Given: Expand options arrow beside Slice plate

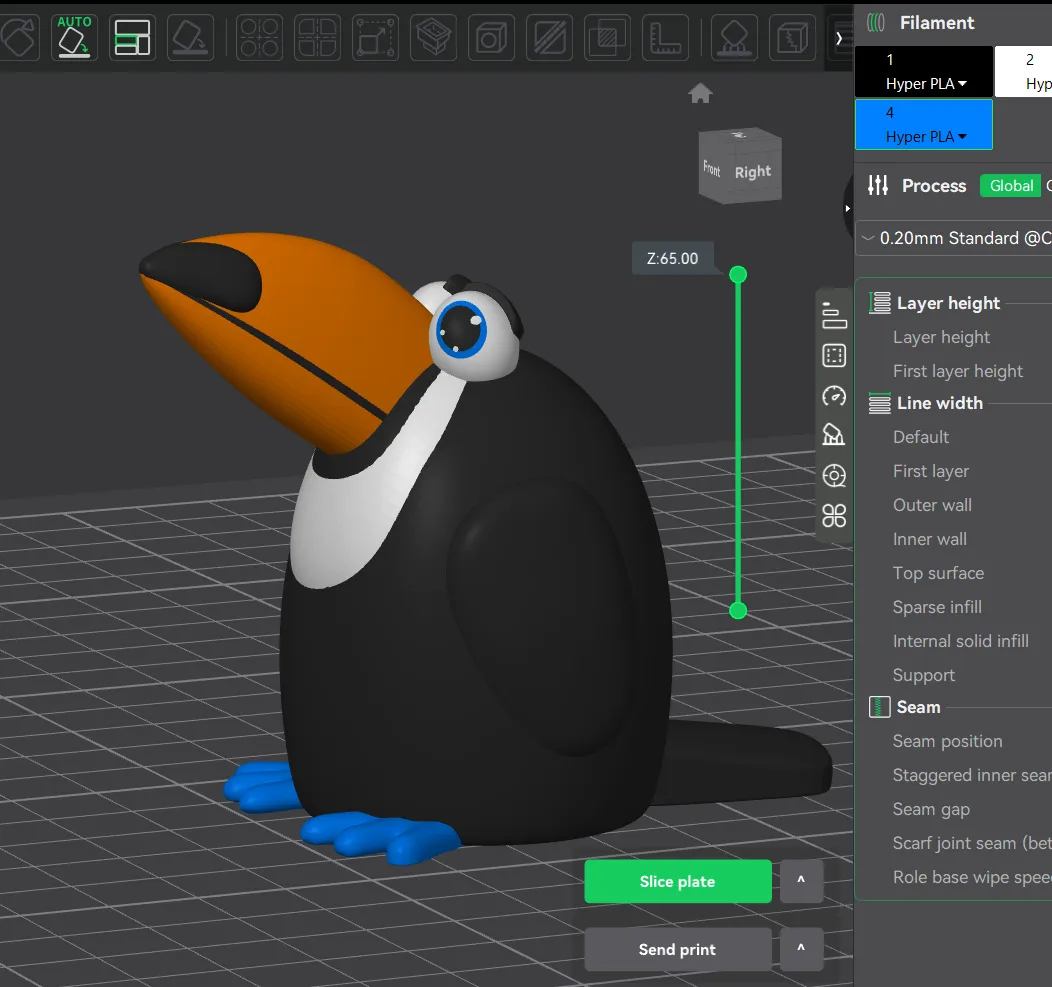Looking at the screenshot, I should 800,881.
